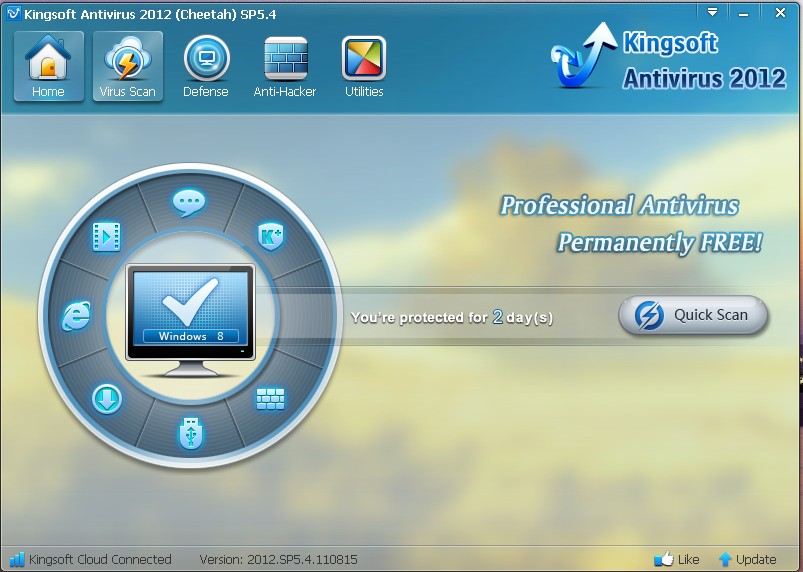Image resolution: width=803 pixels, height=572 pixels.
Task: Click the Kingsoft Cloud Connected status
Action: coord(91,559)
